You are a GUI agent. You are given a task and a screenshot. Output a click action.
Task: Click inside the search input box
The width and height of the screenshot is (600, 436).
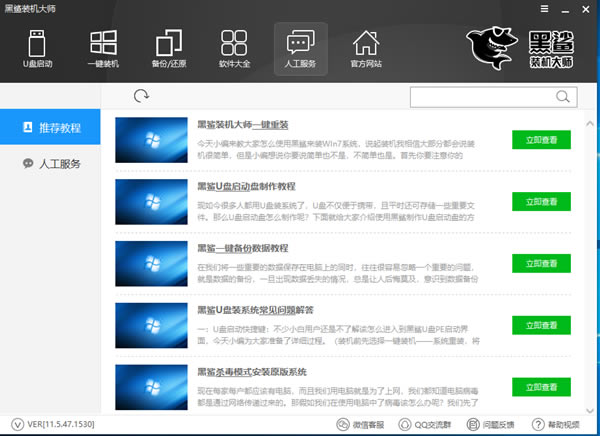click(494, 97)
